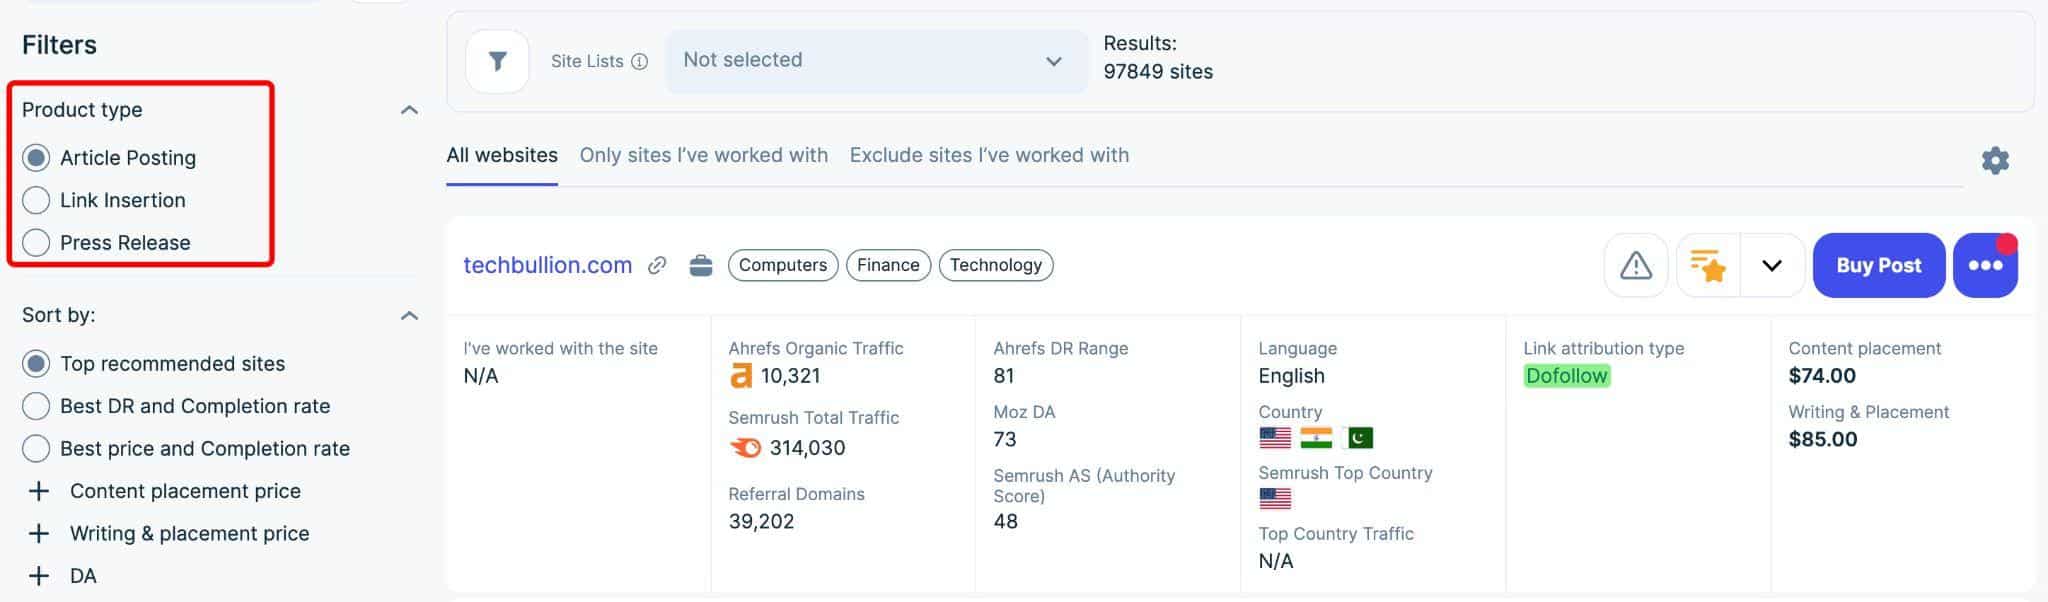Select Top recommended sites sorting
2048x602 pixels.
coord(36,364)
